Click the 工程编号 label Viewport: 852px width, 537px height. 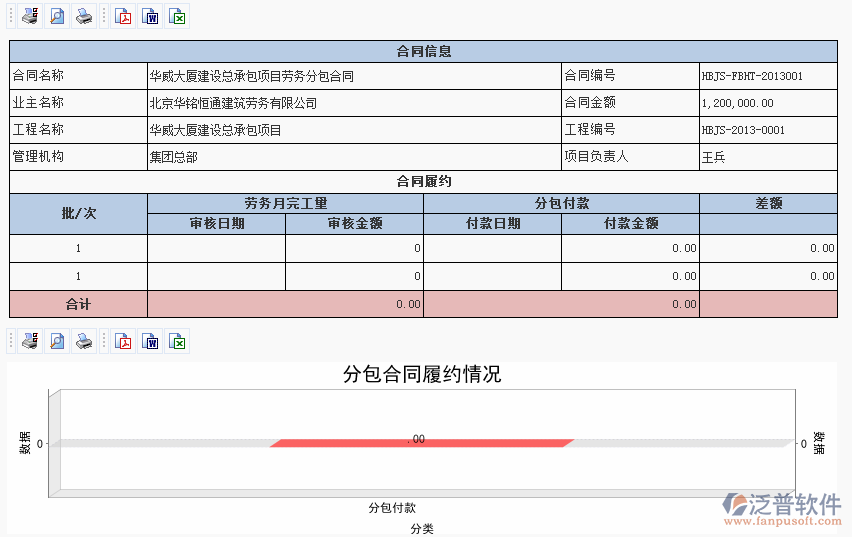point(590,129)
